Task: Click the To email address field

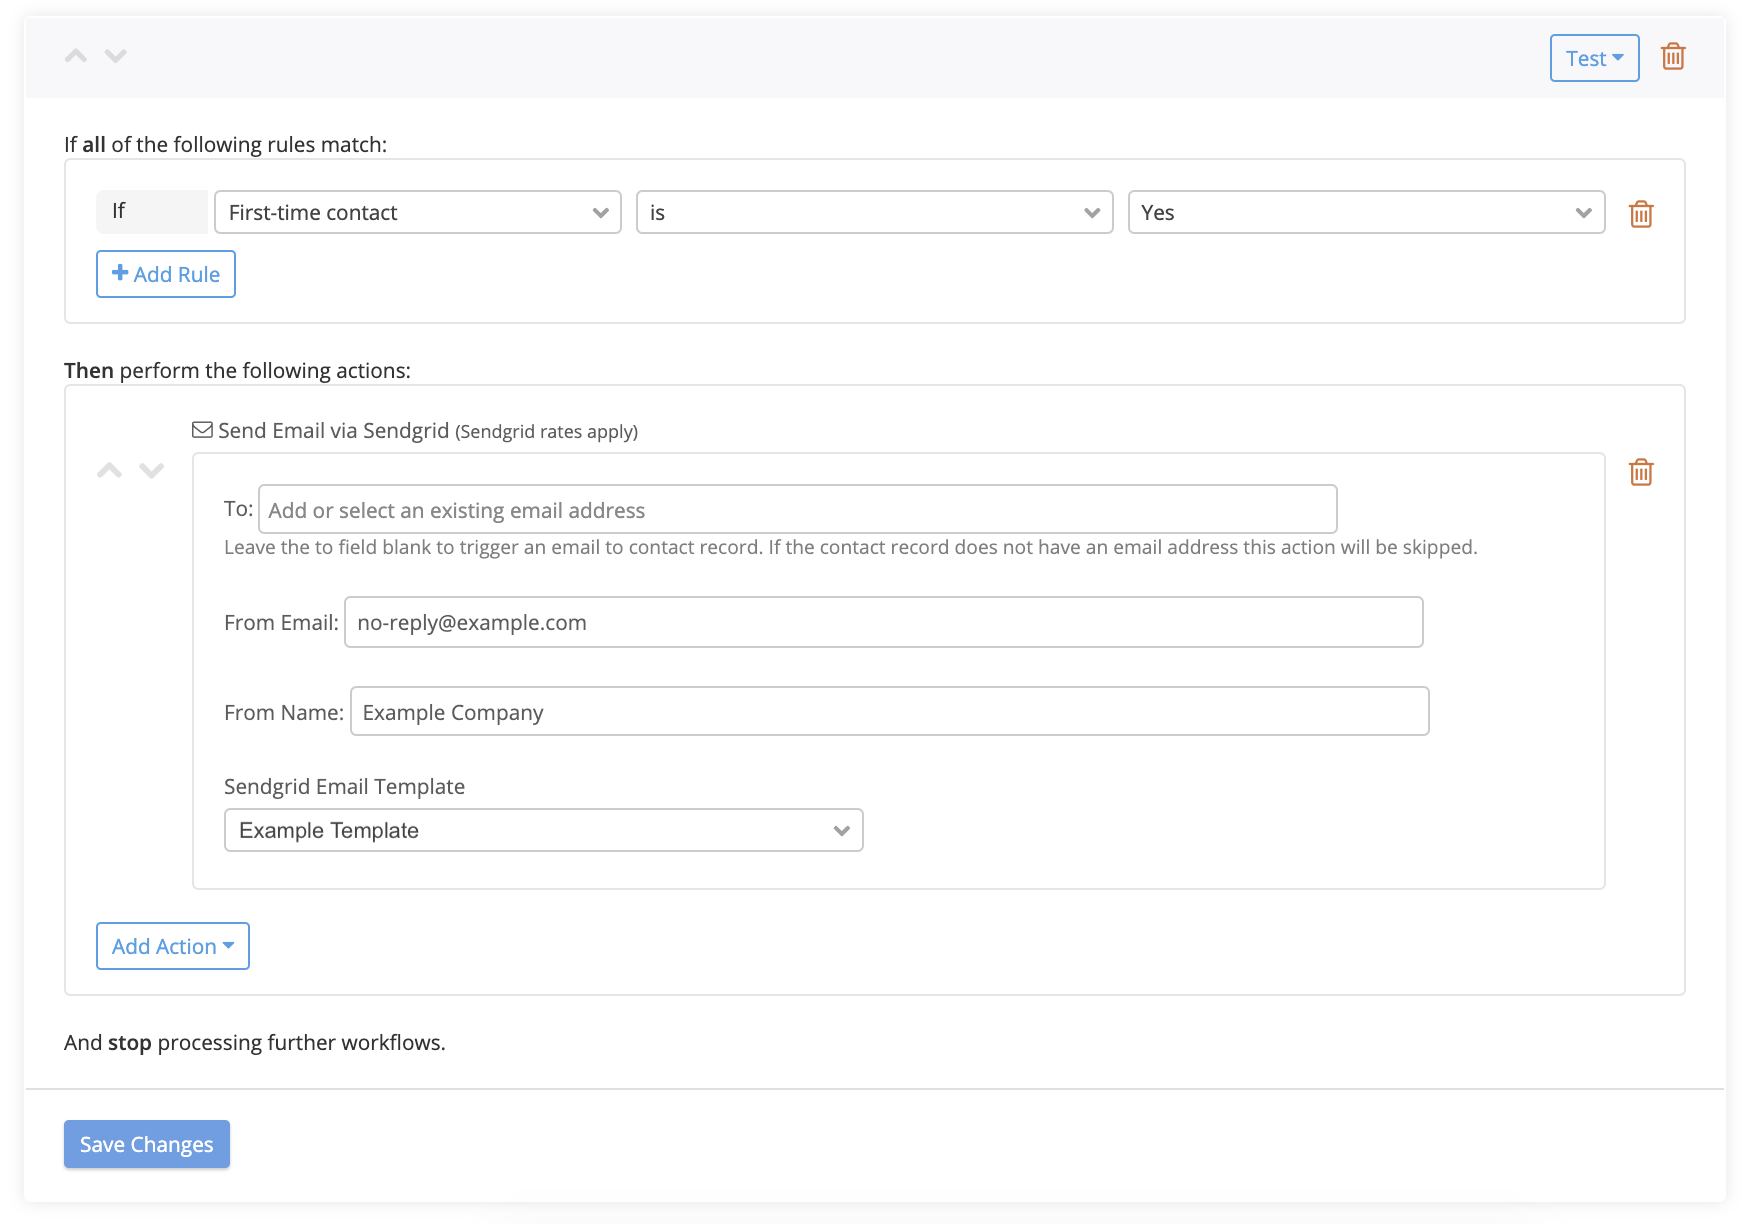Action: 797,509
